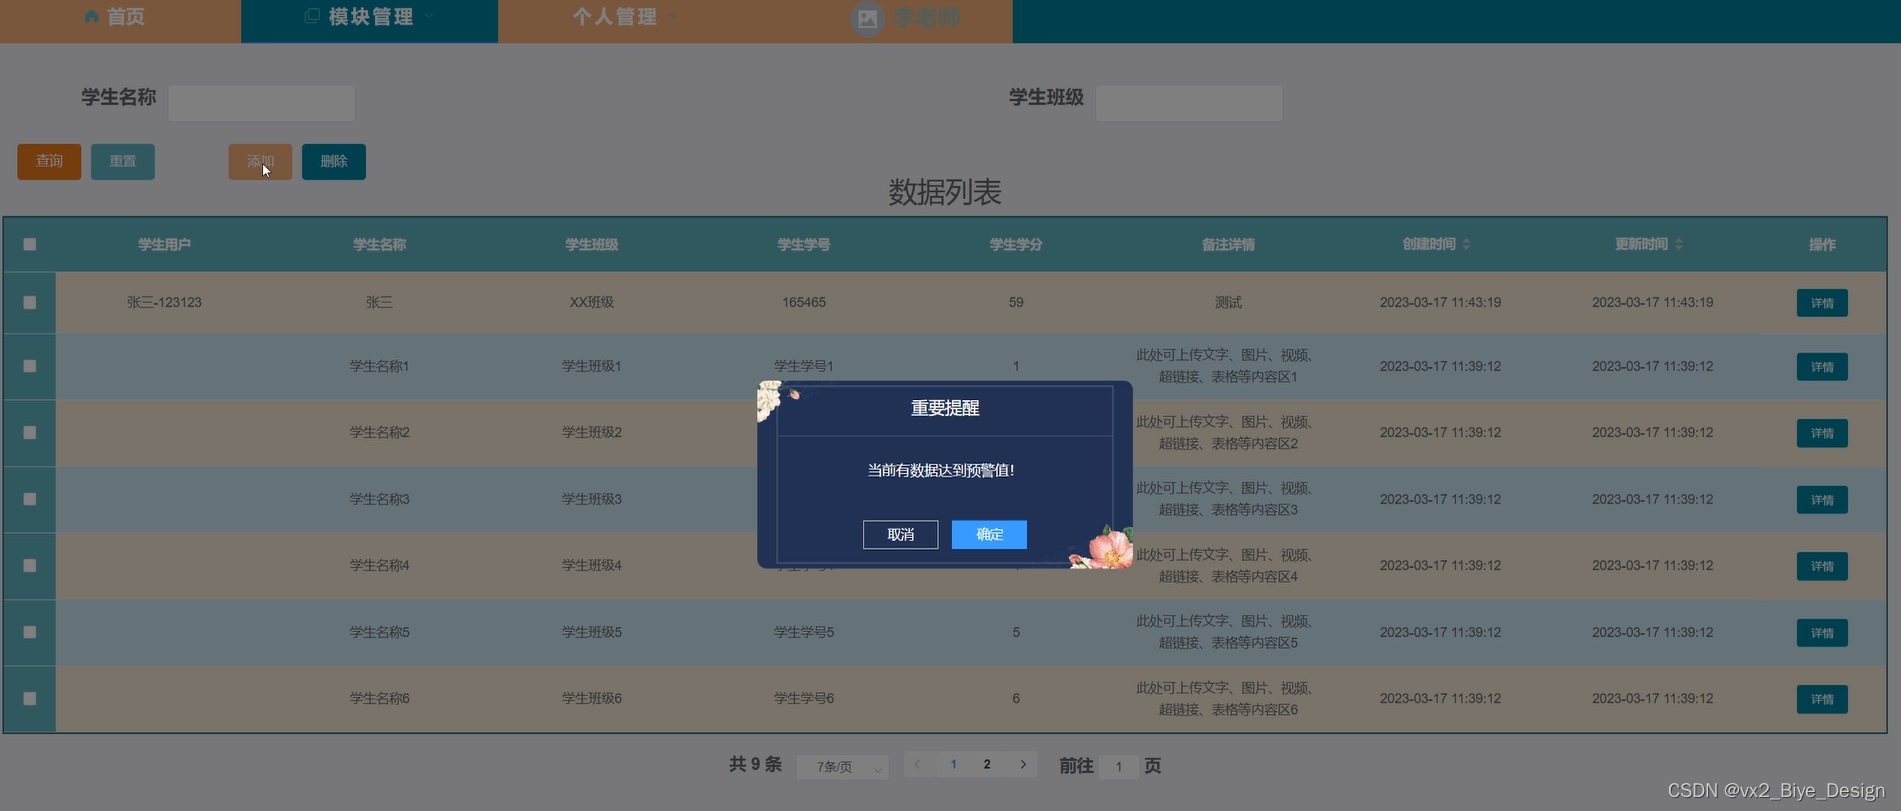Toggle the select-all header checkbox
1901x811 pixels.
30,244
